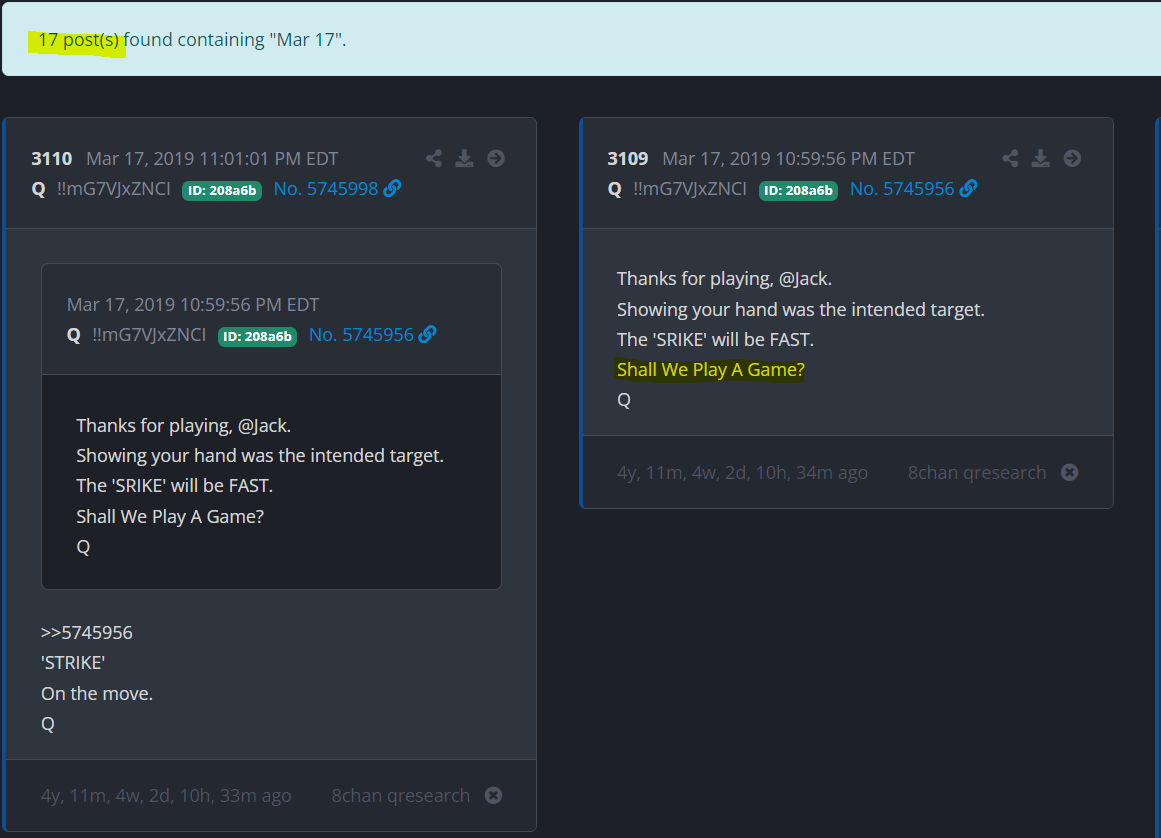This screenshot has width=1161, height=838.
Task: Click post 3109's header timestamp Mar 17, 2019 10:59:56 PM EDT
Action: (788, 158)
